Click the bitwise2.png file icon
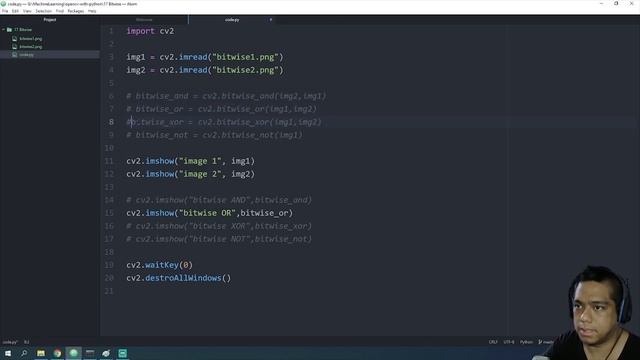This screenshot has width=640, height=360. point(15,47)
